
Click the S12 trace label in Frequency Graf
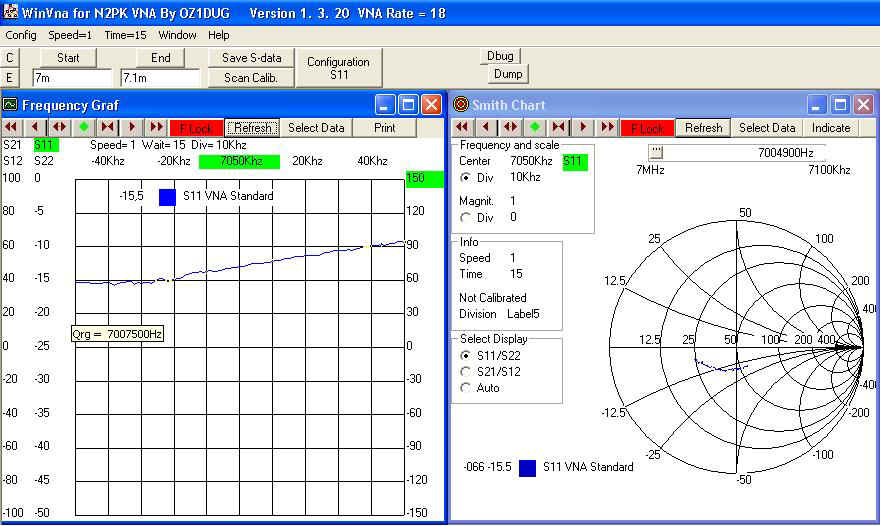coord(12,161)
